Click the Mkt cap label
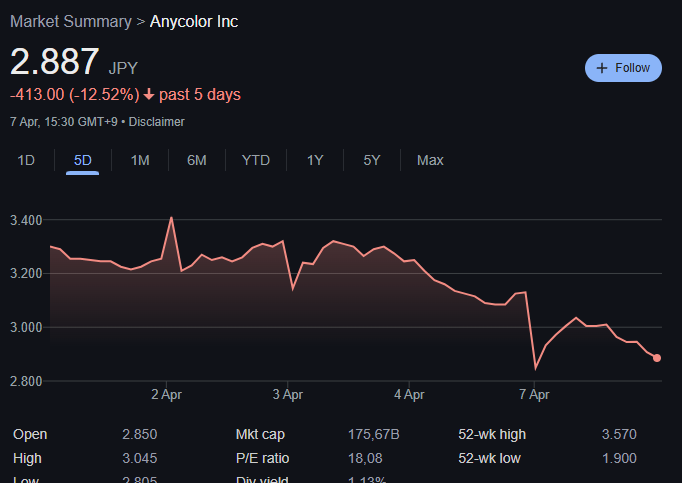The height and width of the screenshot is (483, 682). point(260,434)
